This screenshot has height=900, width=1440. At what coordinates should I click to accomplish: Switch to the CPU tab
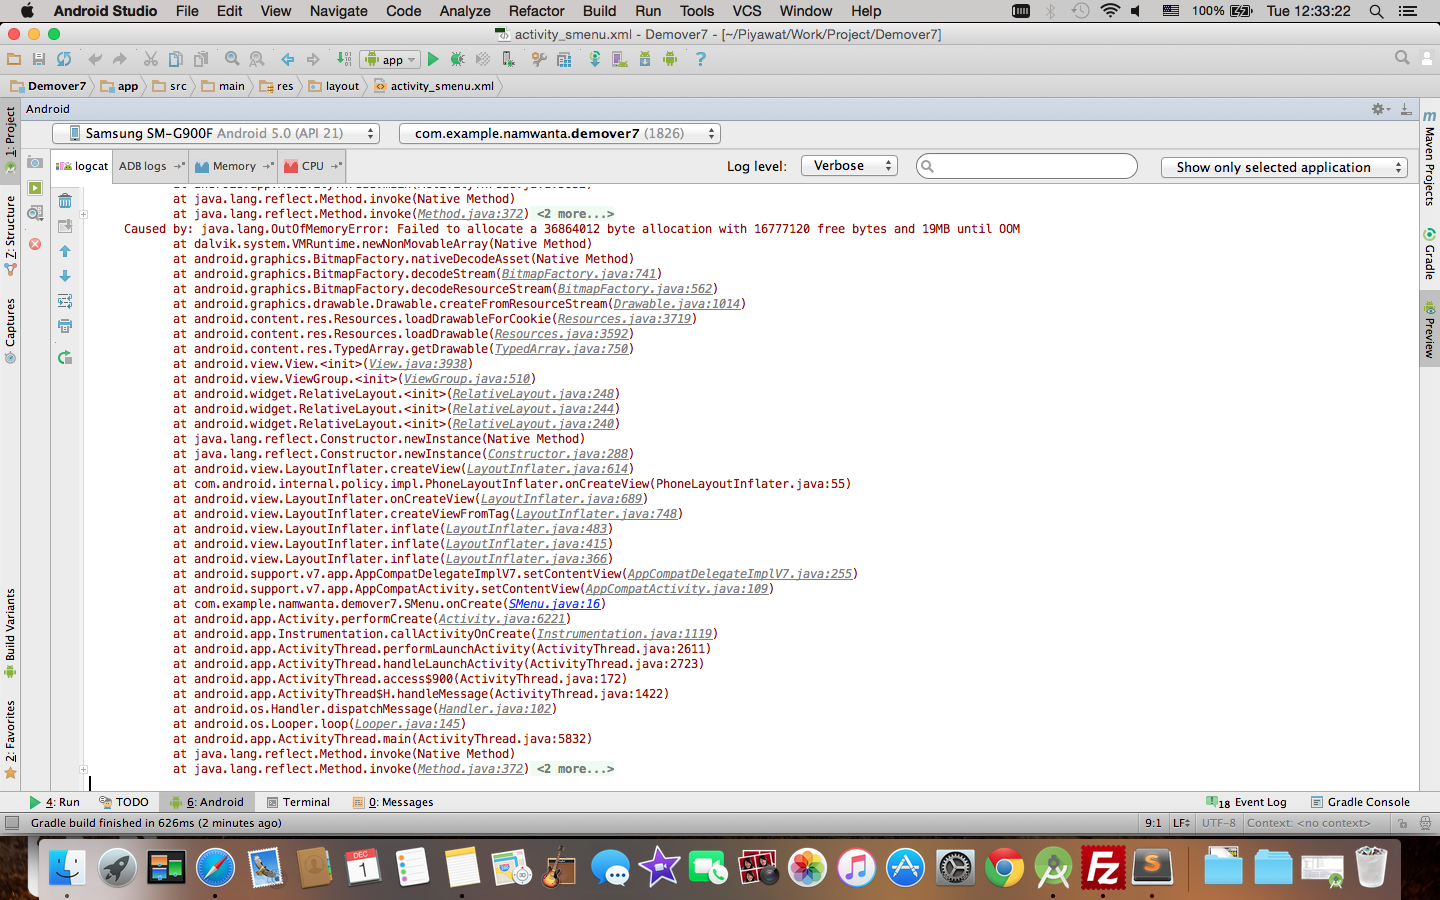312,166
